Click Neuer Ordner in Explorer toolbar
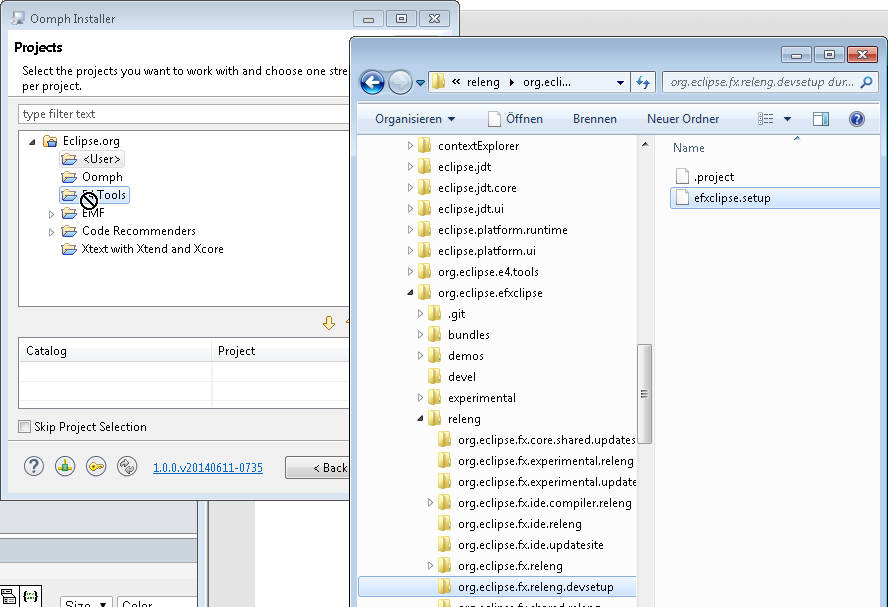This screenshot has height=607, width=888. pyautogui.click(x=683, y=119)
